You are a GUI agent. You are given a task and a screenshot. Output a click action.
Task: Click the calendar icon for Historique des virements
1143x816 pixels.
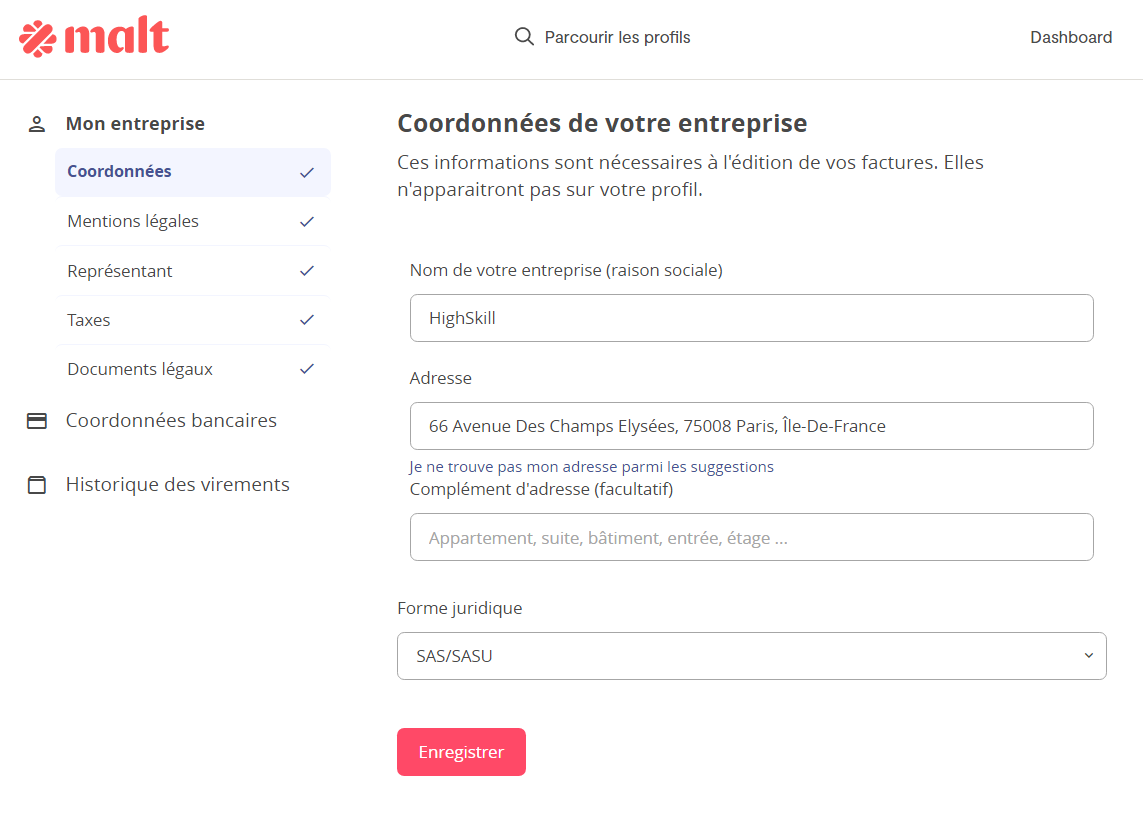tap(36, 485)
